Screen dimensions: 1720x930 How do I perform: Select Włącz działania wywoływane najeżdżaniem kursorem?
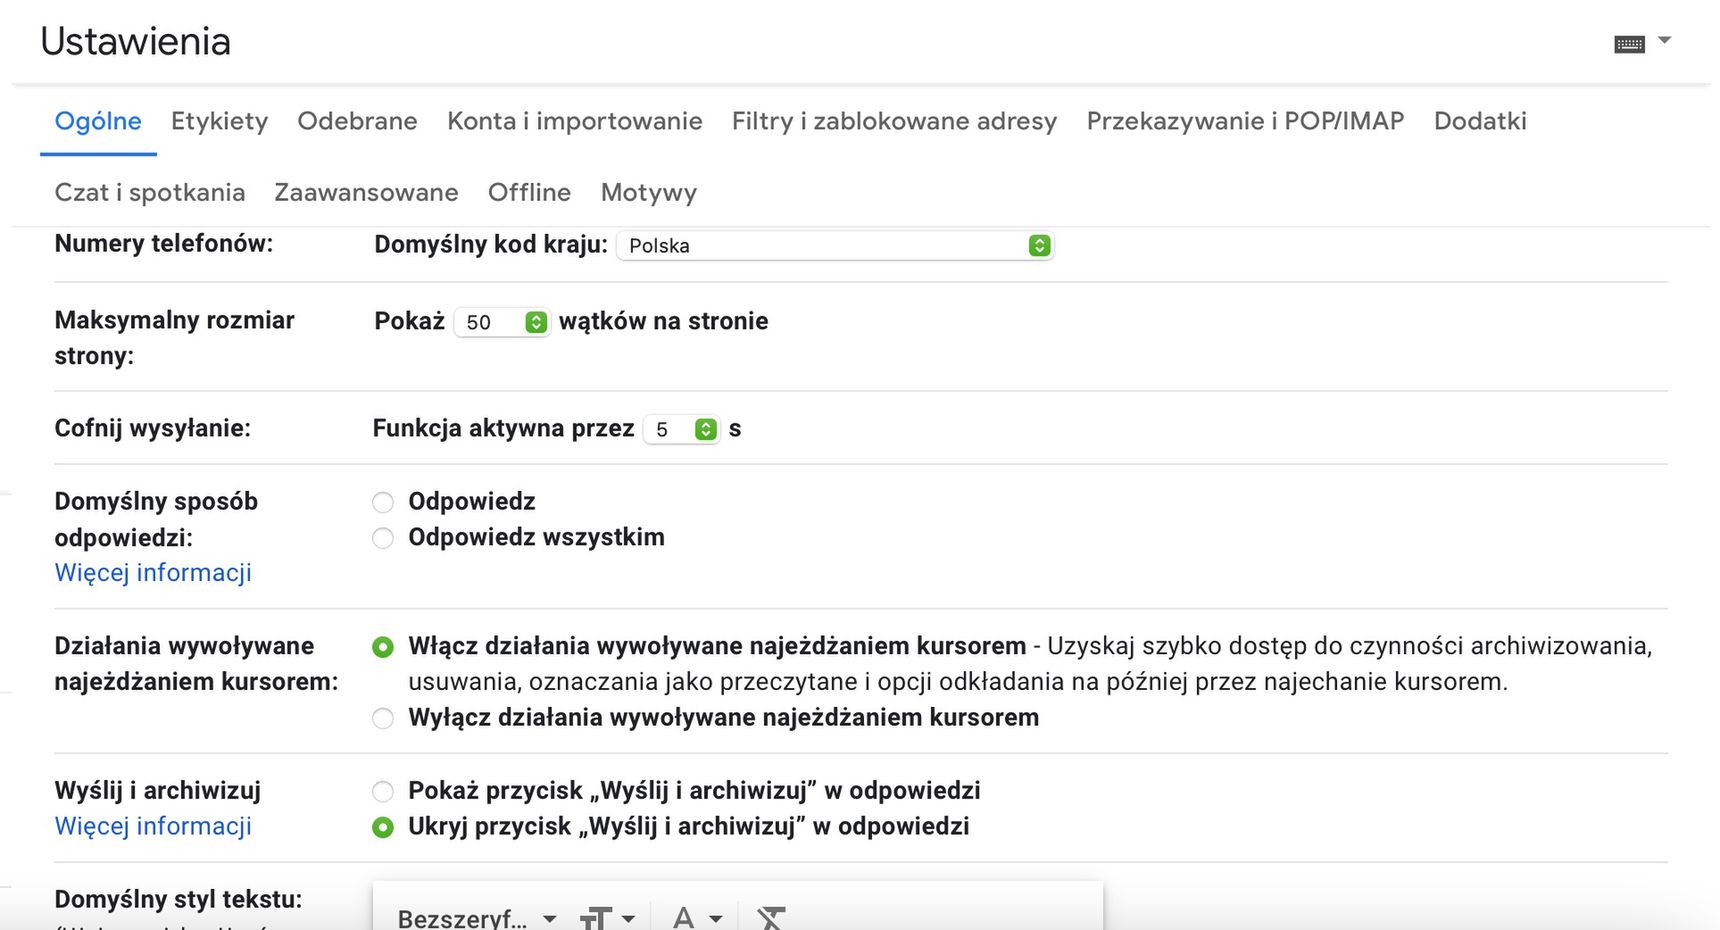tap(383, 647)
